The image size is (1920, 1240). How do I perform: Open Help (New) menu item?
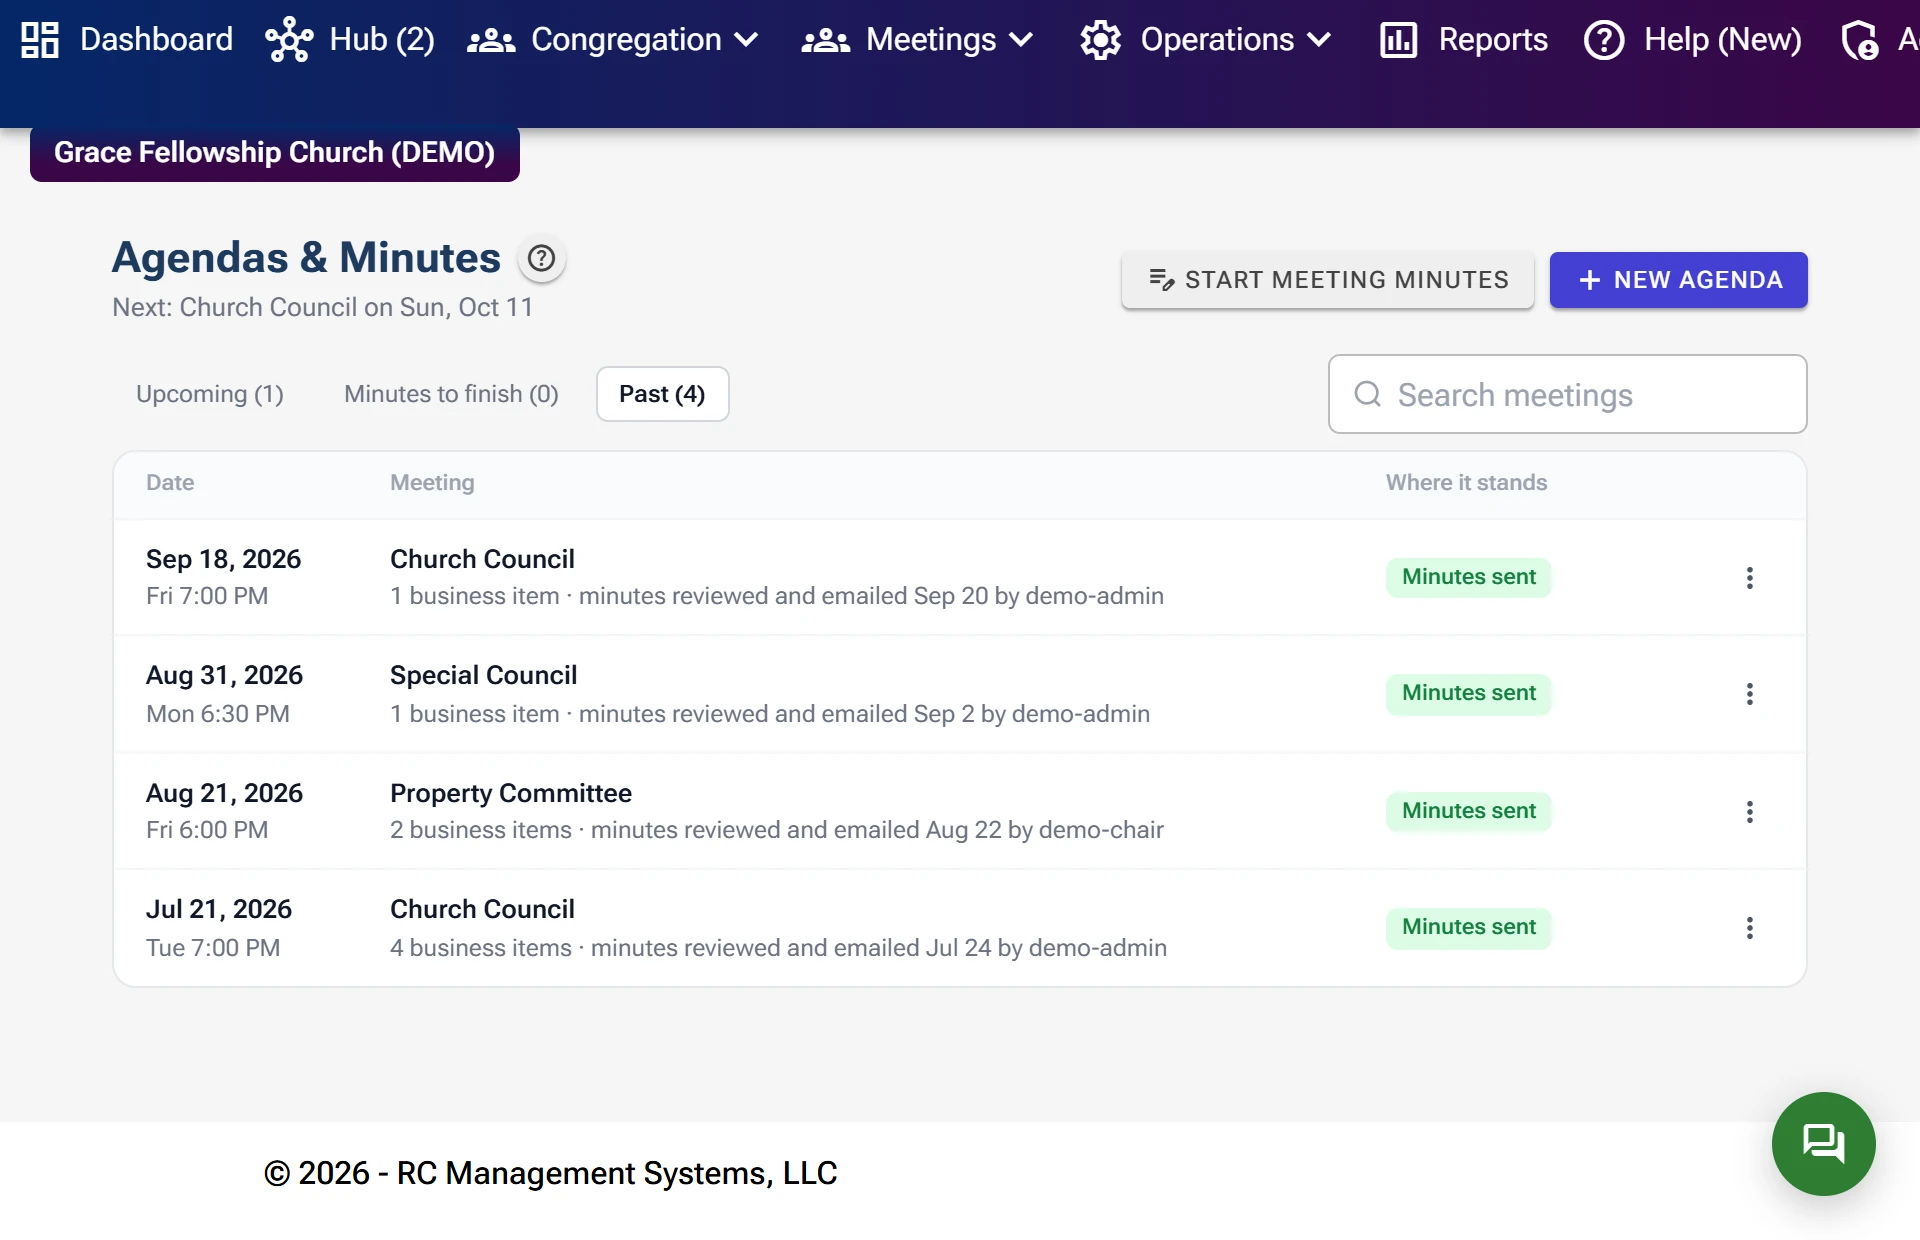[x=1693, y=40]
